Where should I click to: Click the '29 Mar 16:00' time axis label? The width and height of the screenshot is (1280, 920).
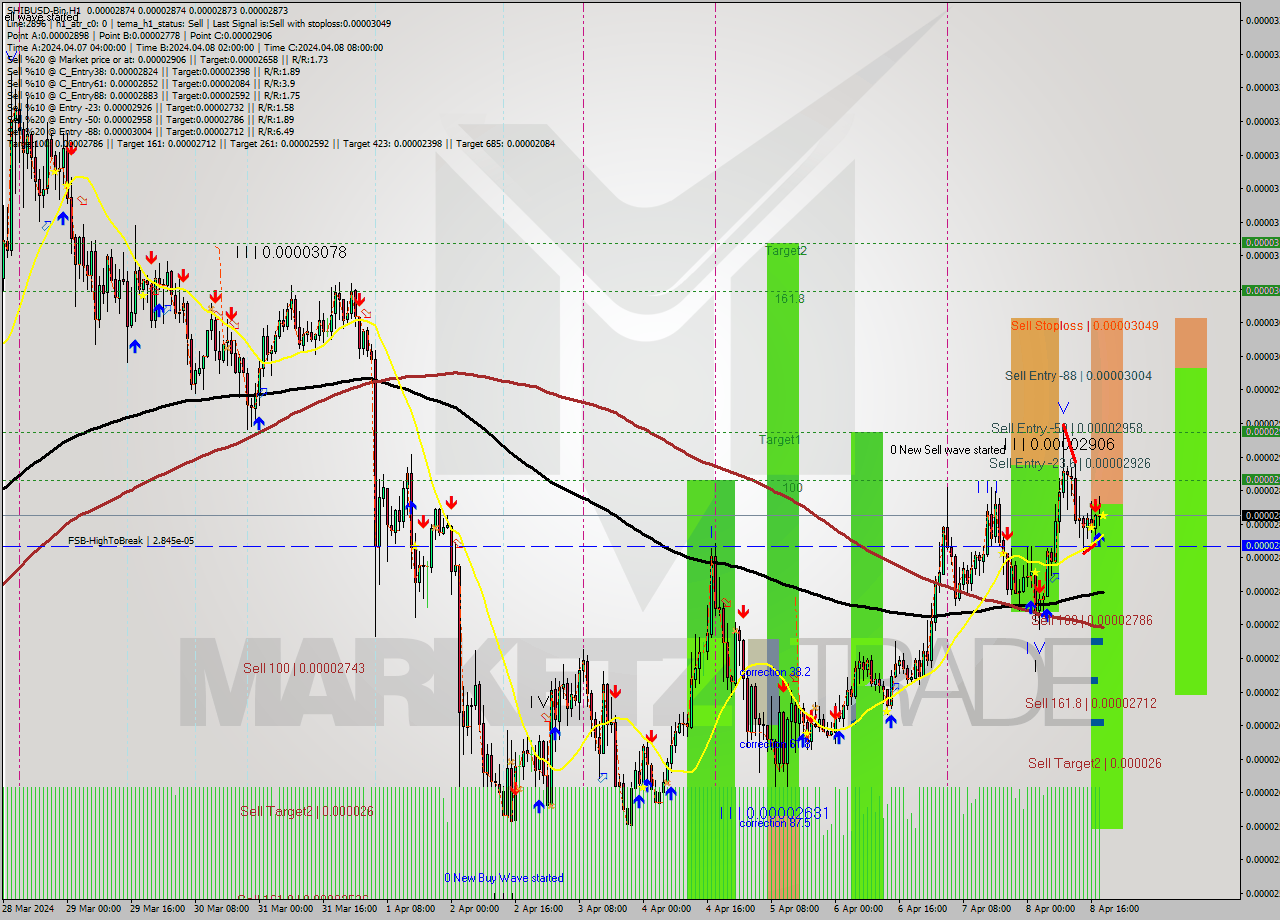pos(157,909)
